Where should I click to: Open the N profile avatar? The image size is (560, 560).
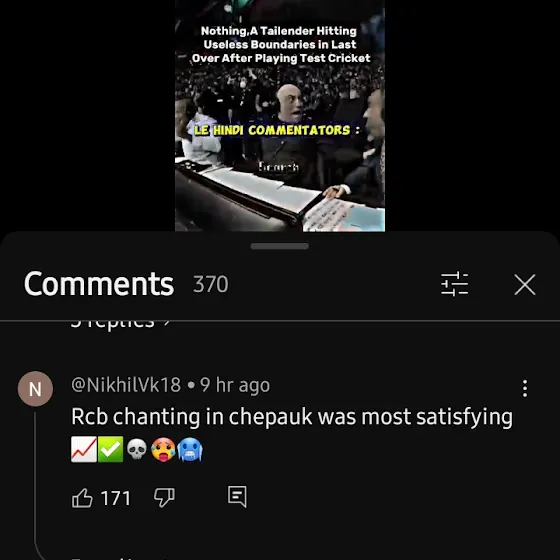pos(35,389)
